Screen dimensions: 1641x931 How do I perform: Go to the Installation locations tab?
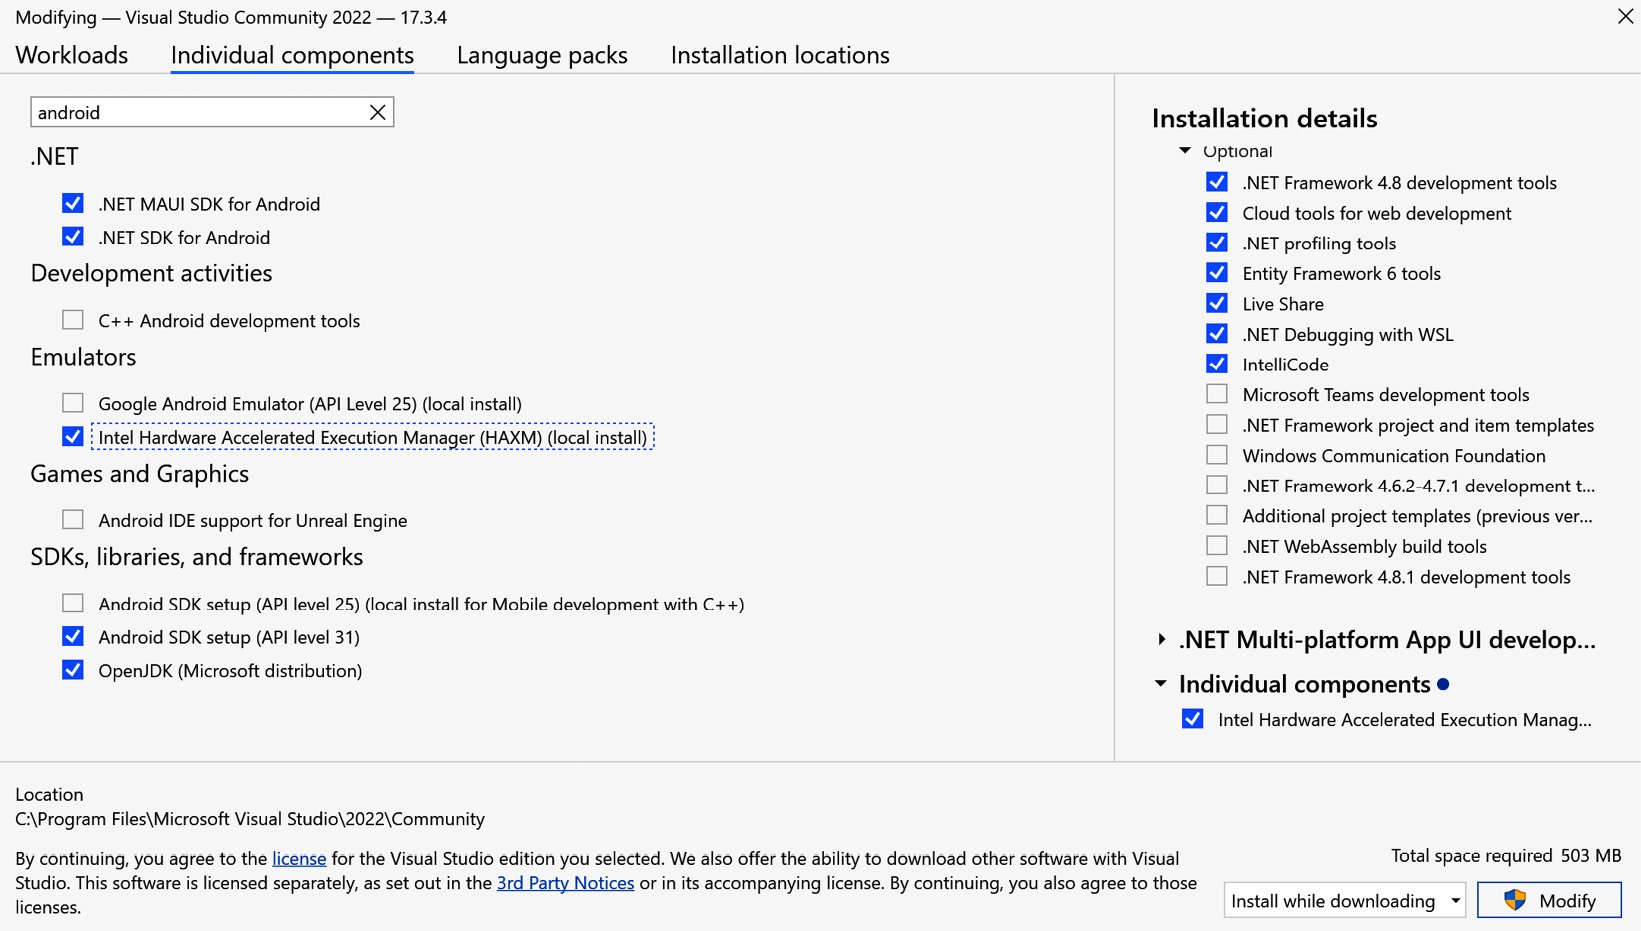(780, 55)
